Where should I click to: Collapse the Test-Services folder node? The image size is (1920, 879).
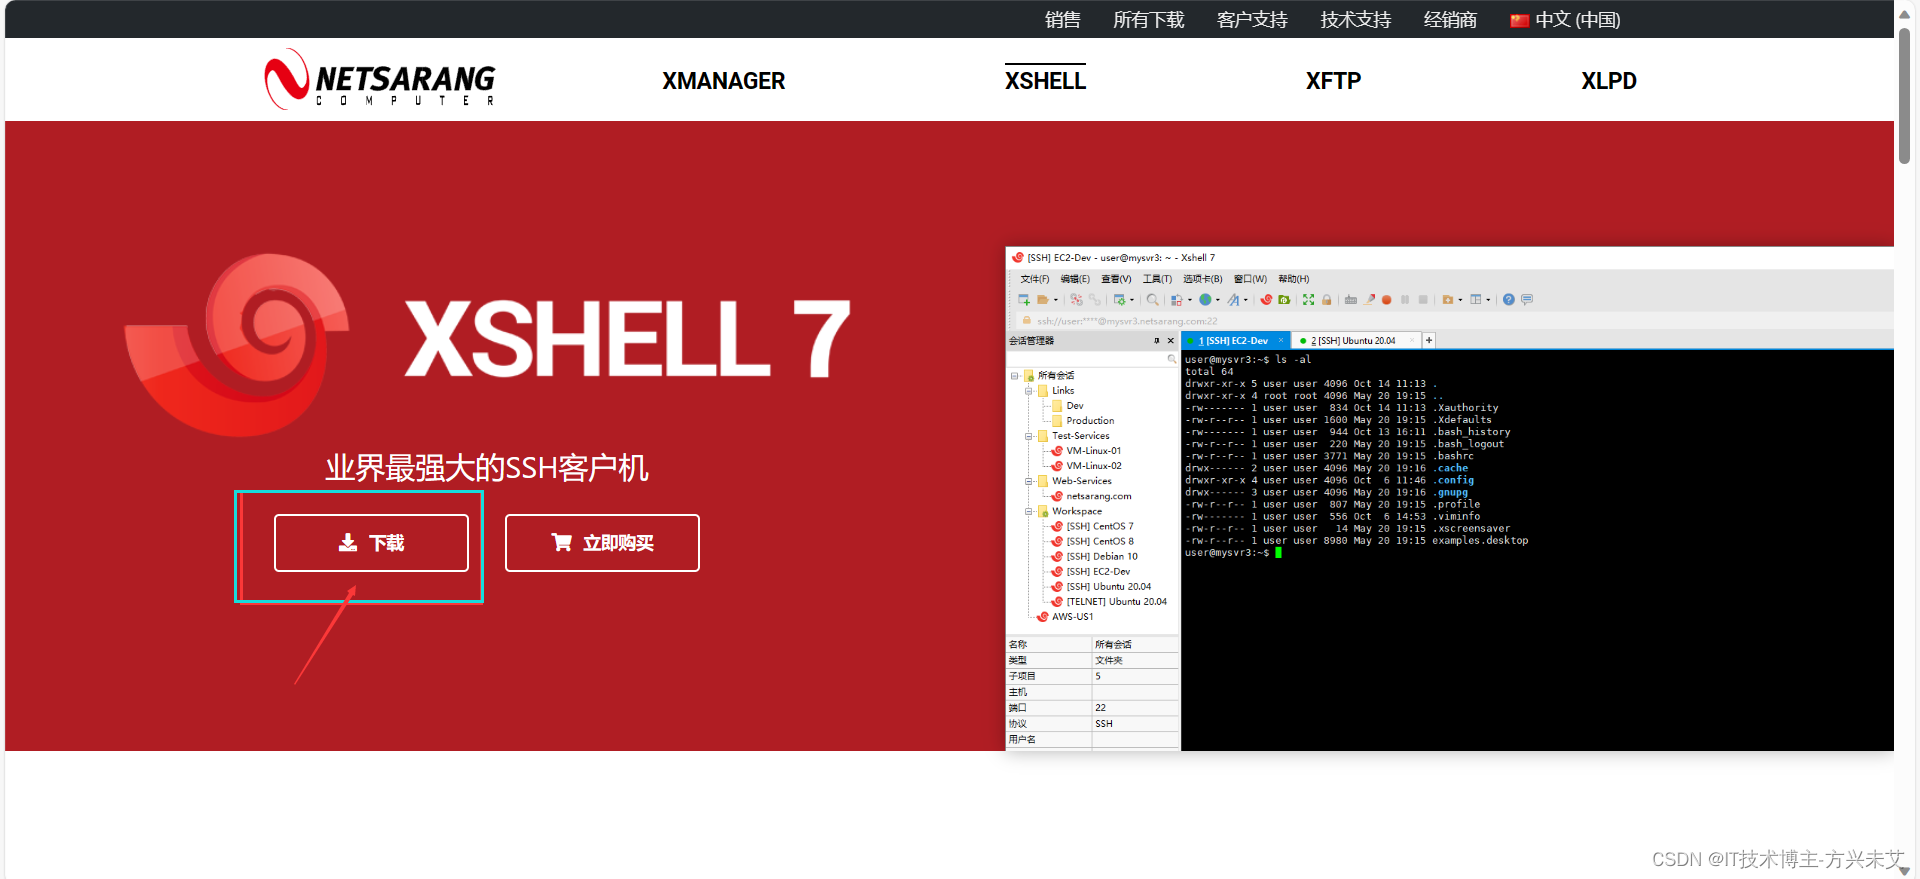1028,436
